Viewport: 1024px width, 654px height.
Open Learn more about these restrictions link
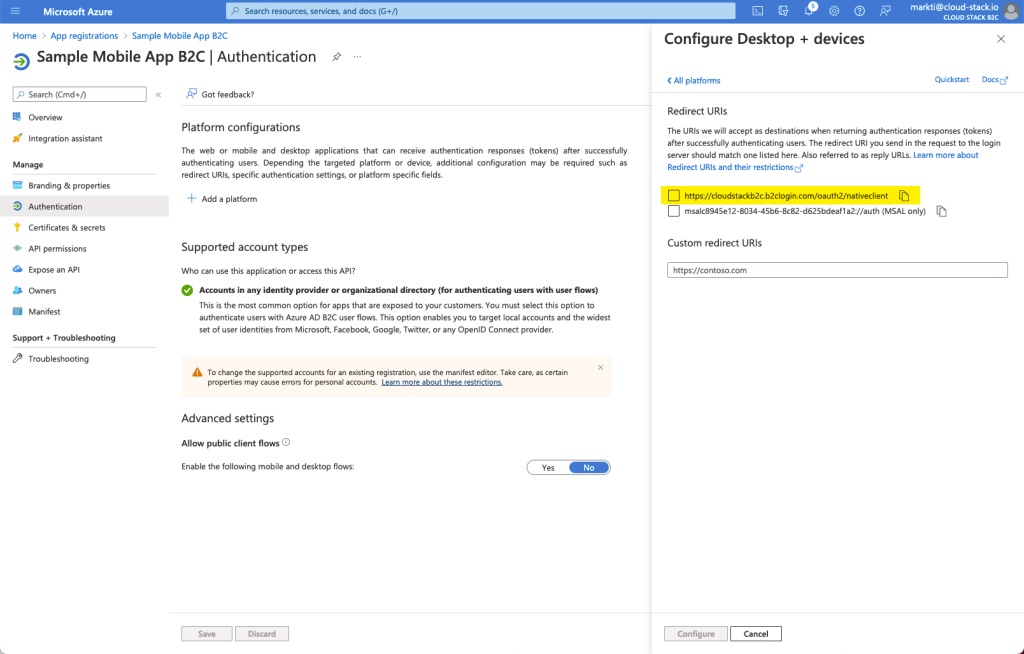tap(441, 382)
